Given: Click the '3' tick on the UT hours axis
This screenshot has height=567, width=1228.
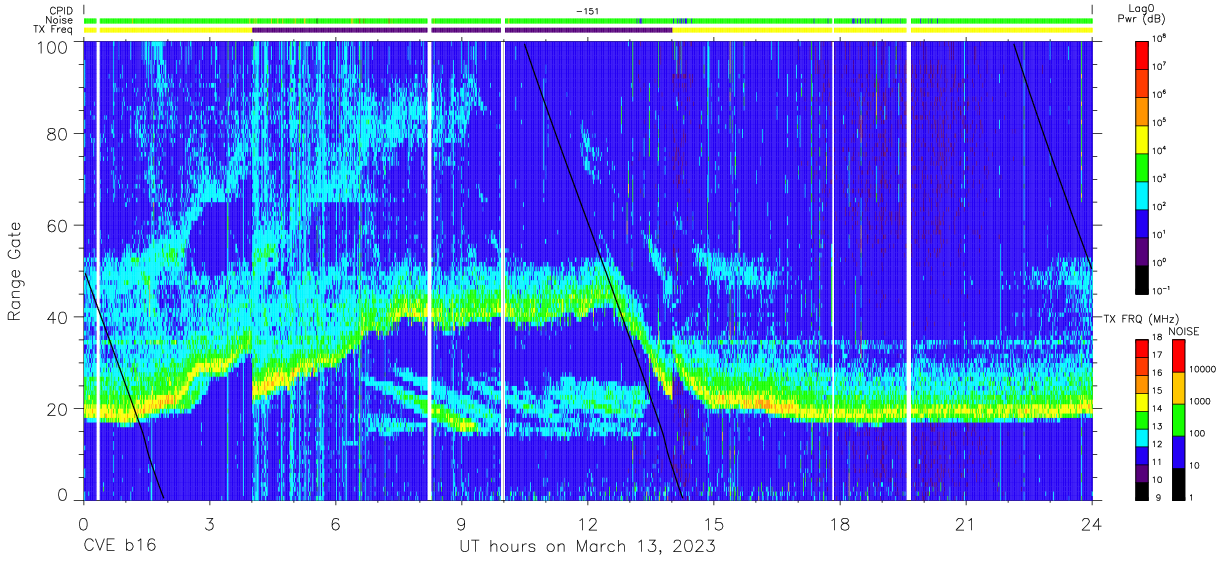Looking at the screenshot, I should pyautogui.click(x=210, y=522).
